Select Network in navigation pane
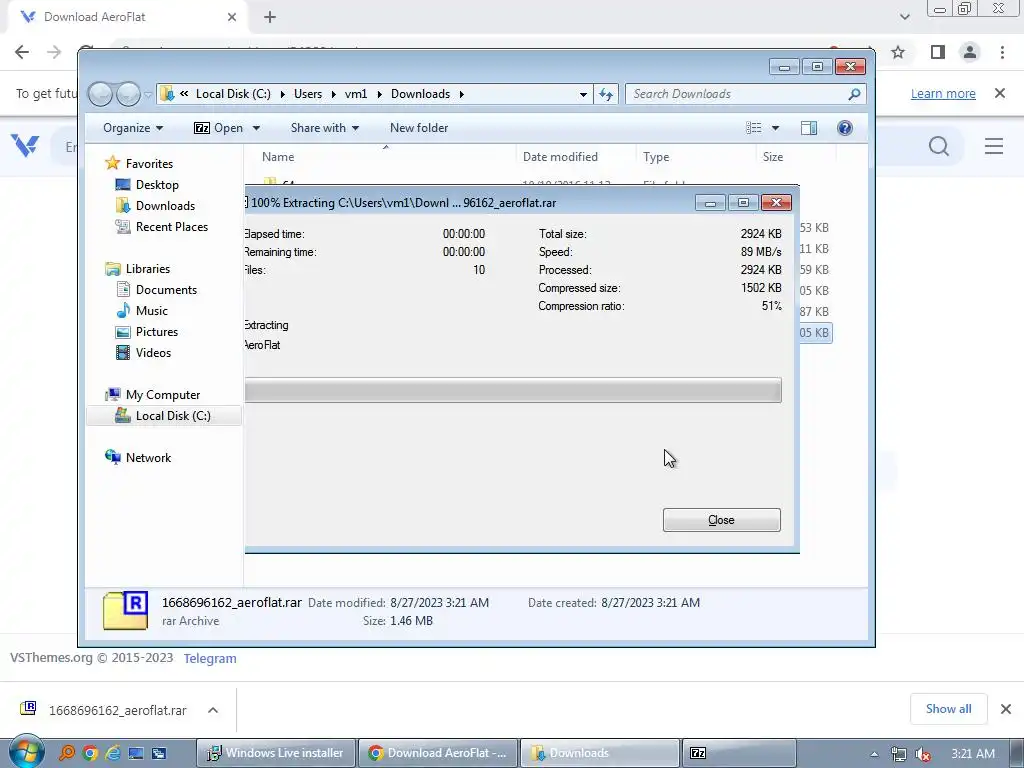The width and height of the screenshot is (1024, 768). tap(148, 458)
